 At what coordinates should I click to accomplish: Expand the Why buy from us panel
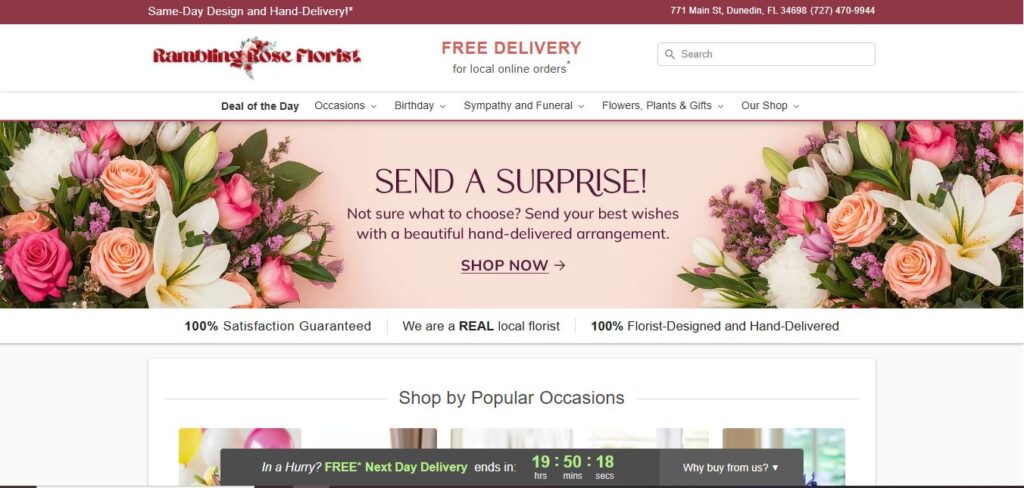click(x=731, y=468)
